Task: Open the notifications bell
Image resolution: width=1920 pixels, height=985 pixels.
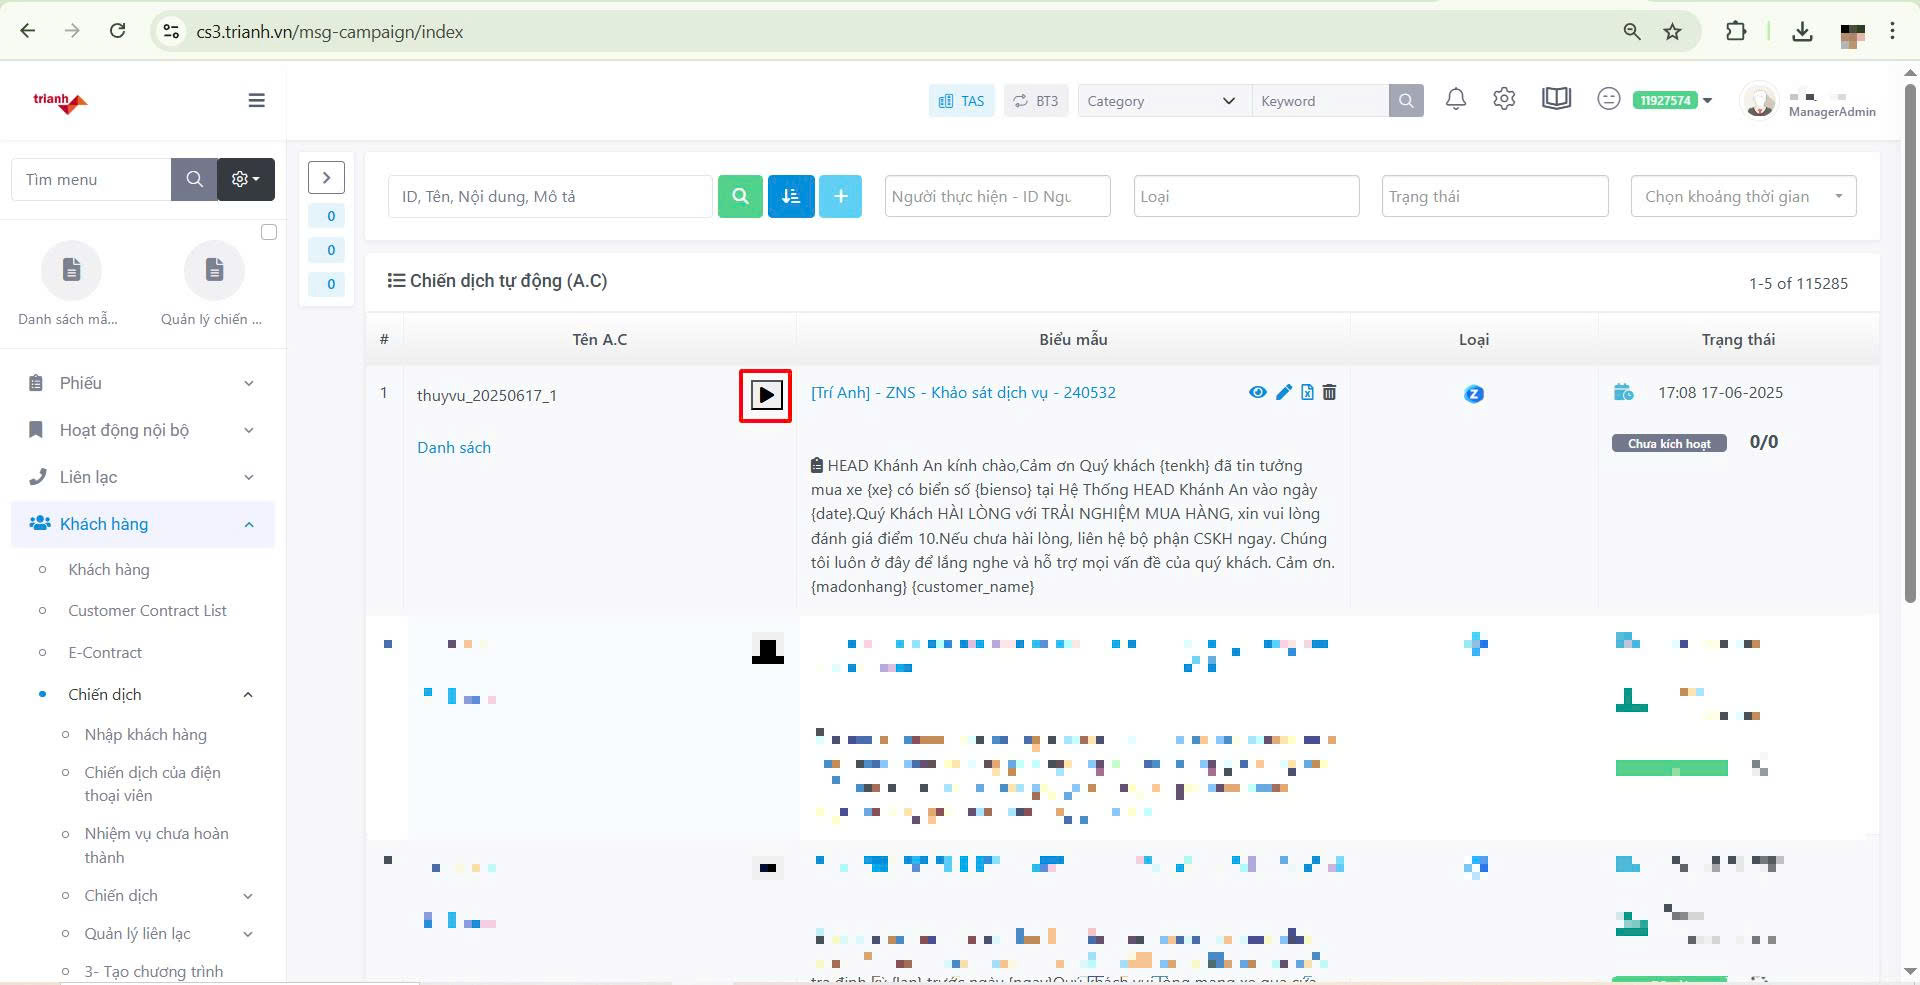Action: tap(1456, 99)
